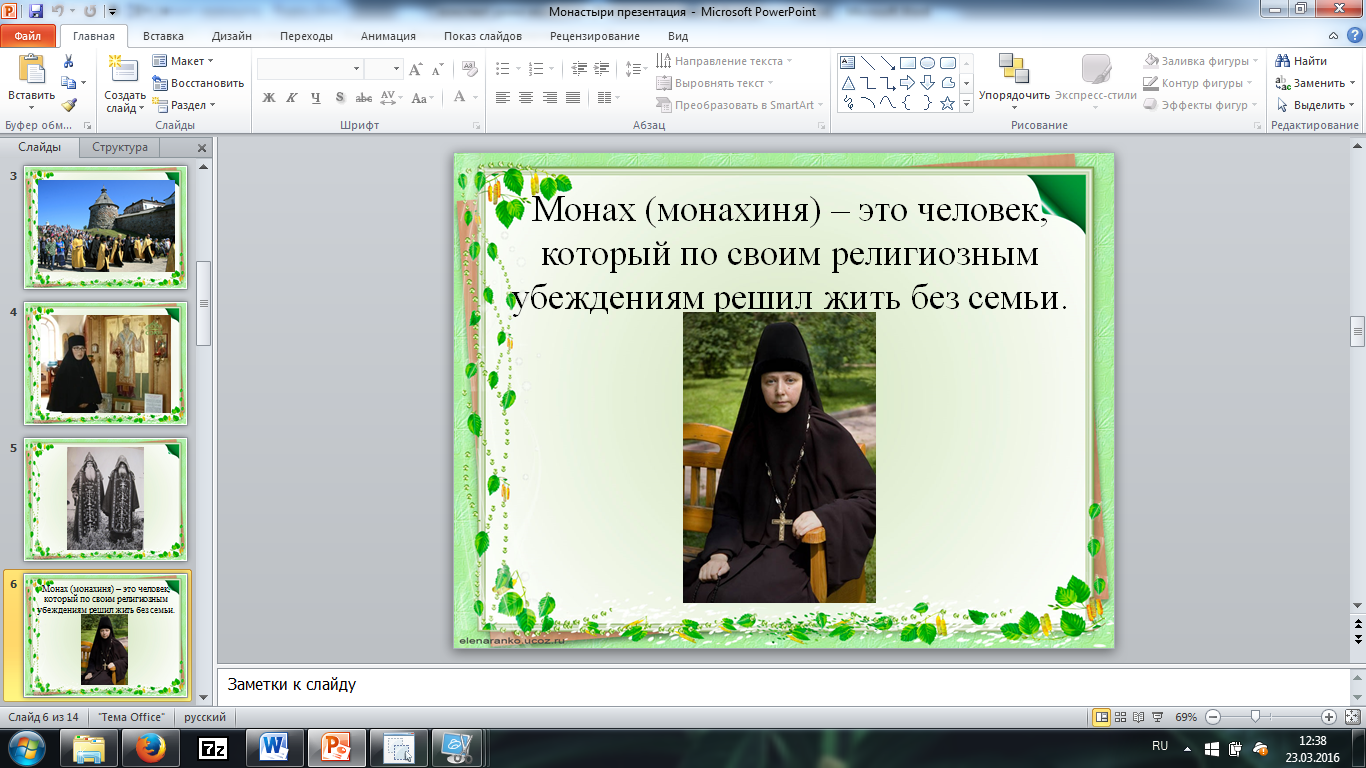Toggle text shadow S formatting

[340, 98]
